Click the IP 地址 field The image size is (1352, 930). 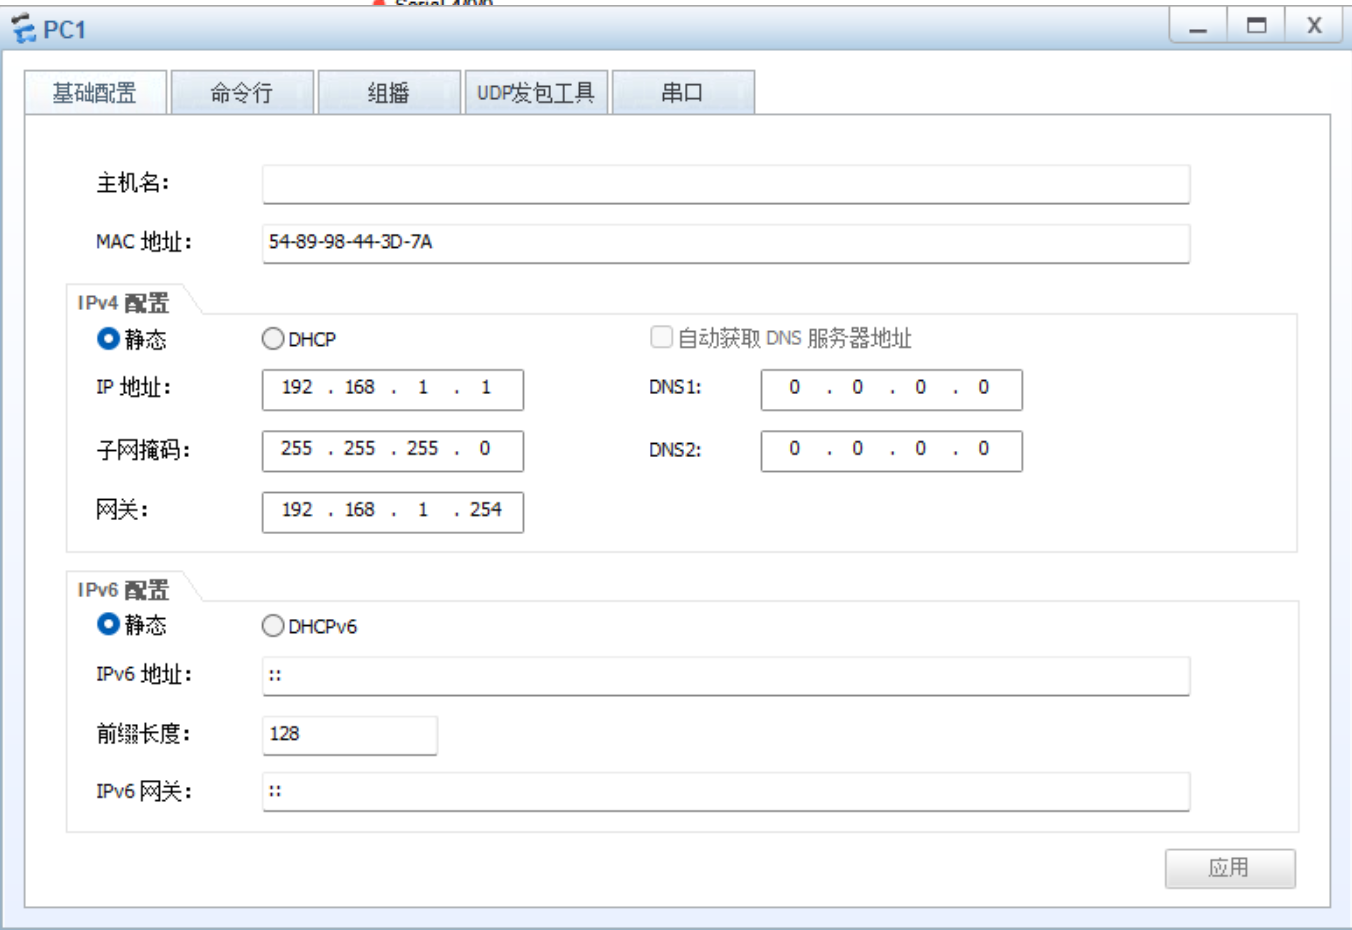(393, 389)
